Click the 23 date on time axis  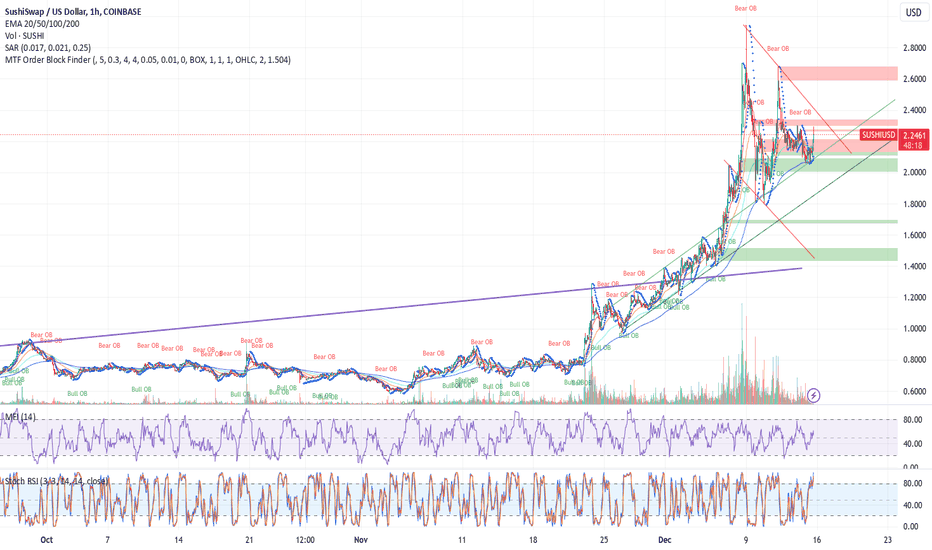point(888,540)
